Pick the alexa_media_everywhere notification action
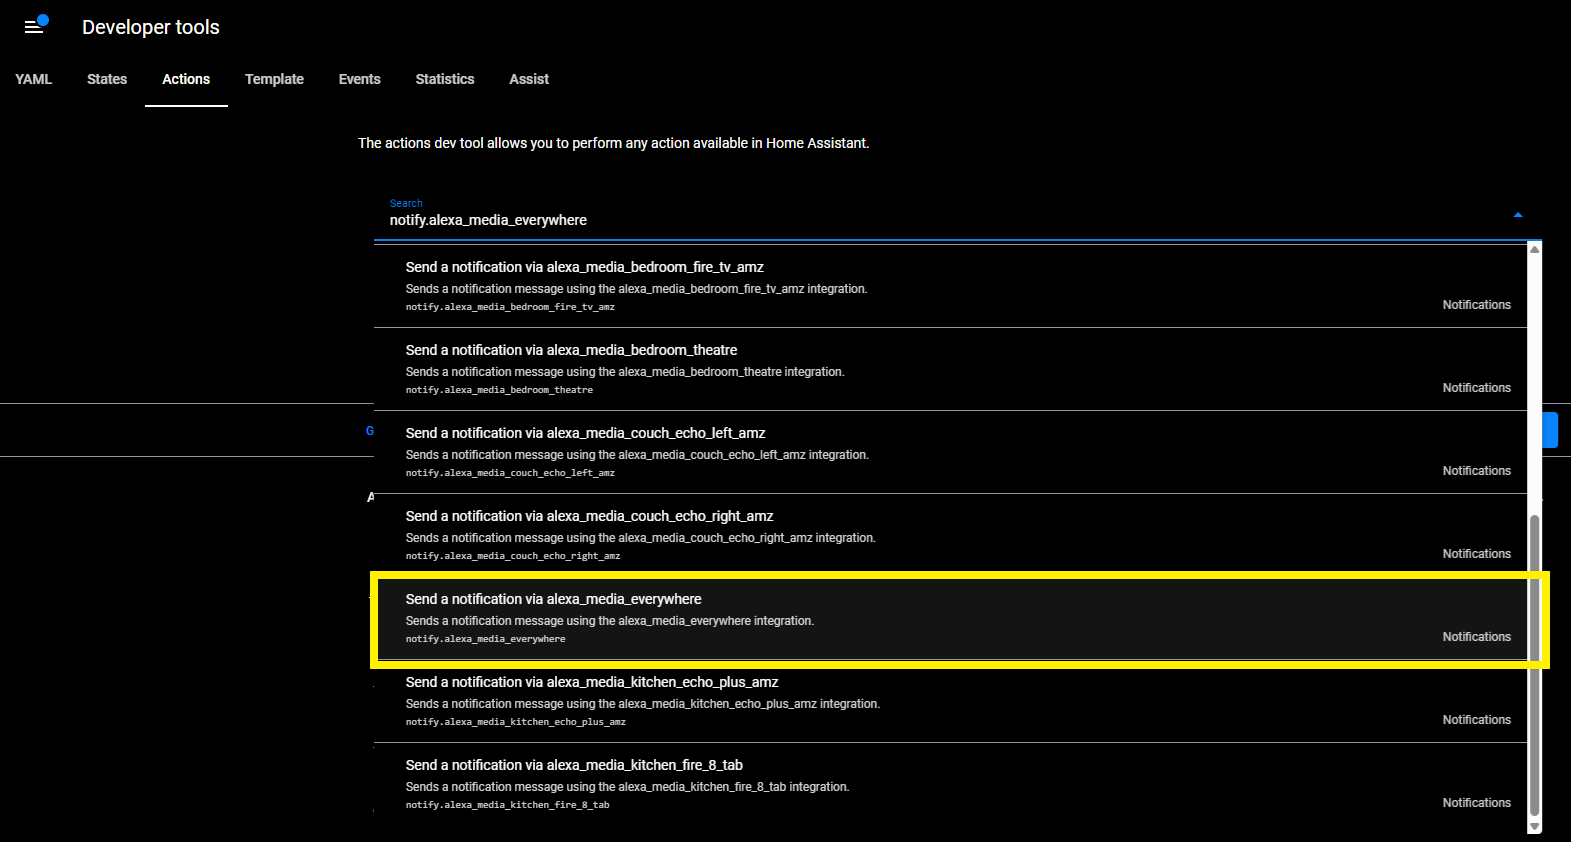 tap(950, 618)
